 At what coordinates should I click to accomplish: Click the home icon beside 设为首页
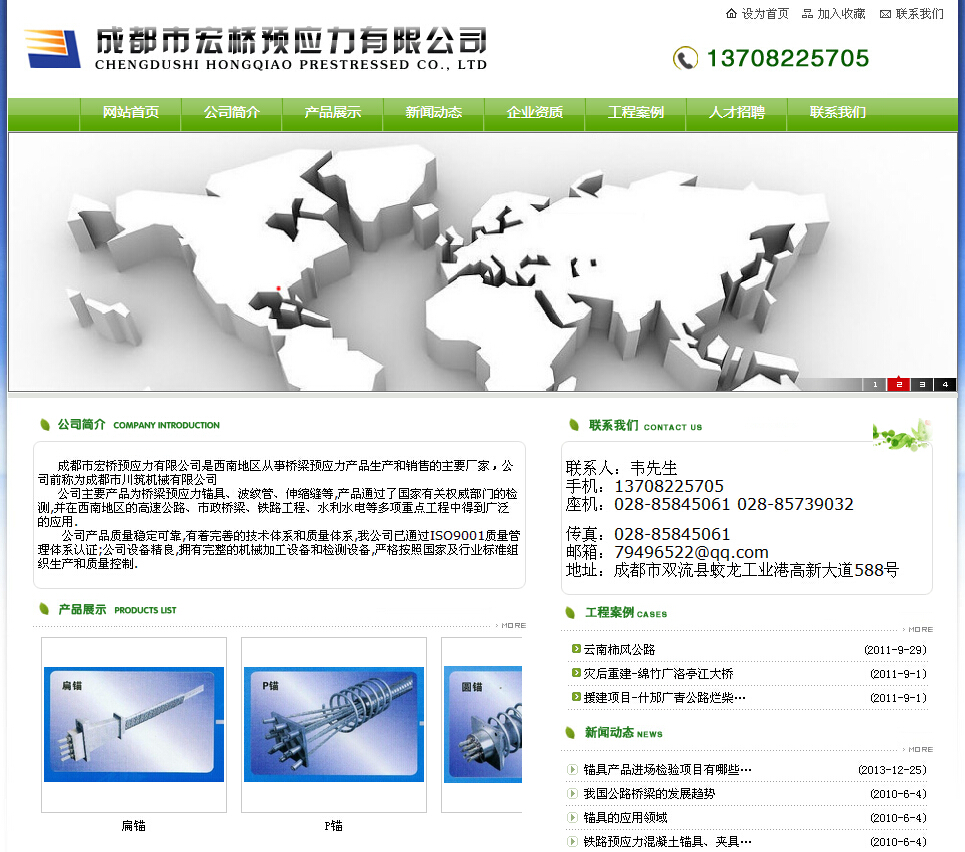[x=731, y=14]
